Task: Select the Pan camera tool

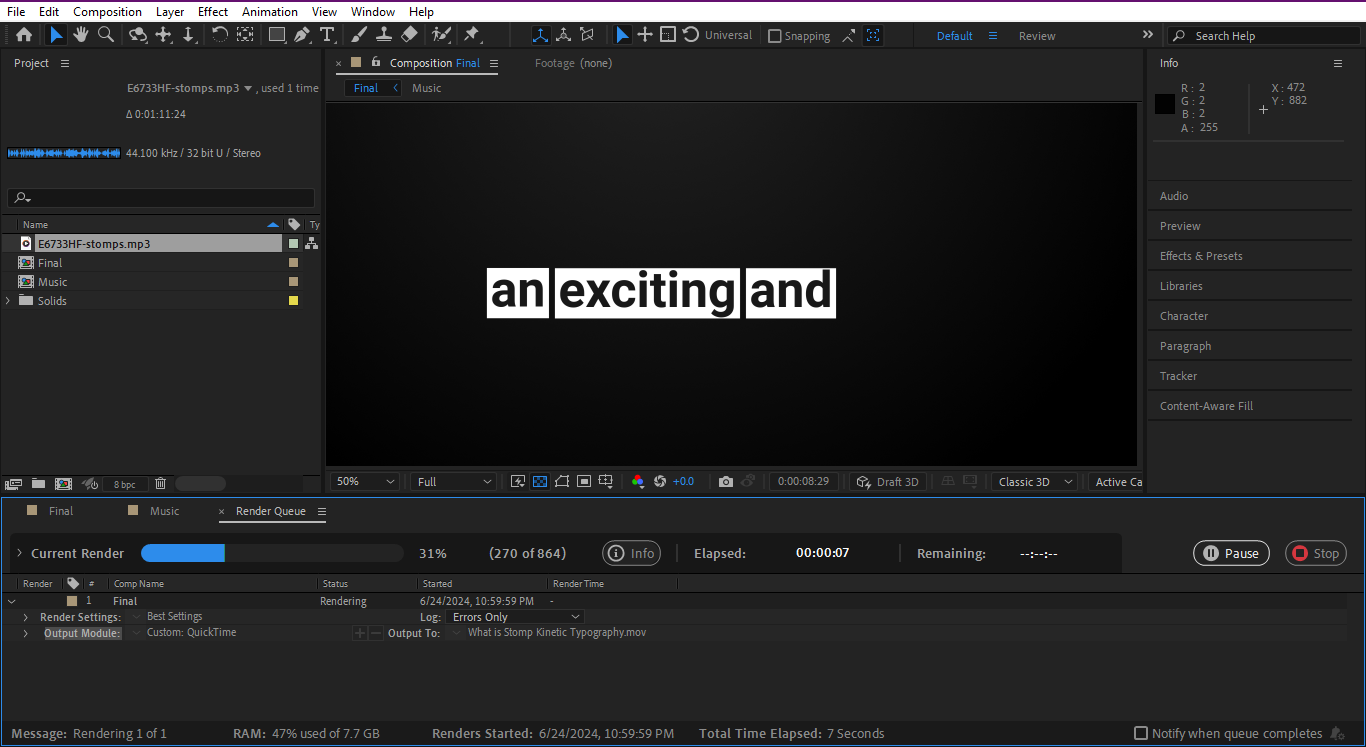Action: point(164,35)
